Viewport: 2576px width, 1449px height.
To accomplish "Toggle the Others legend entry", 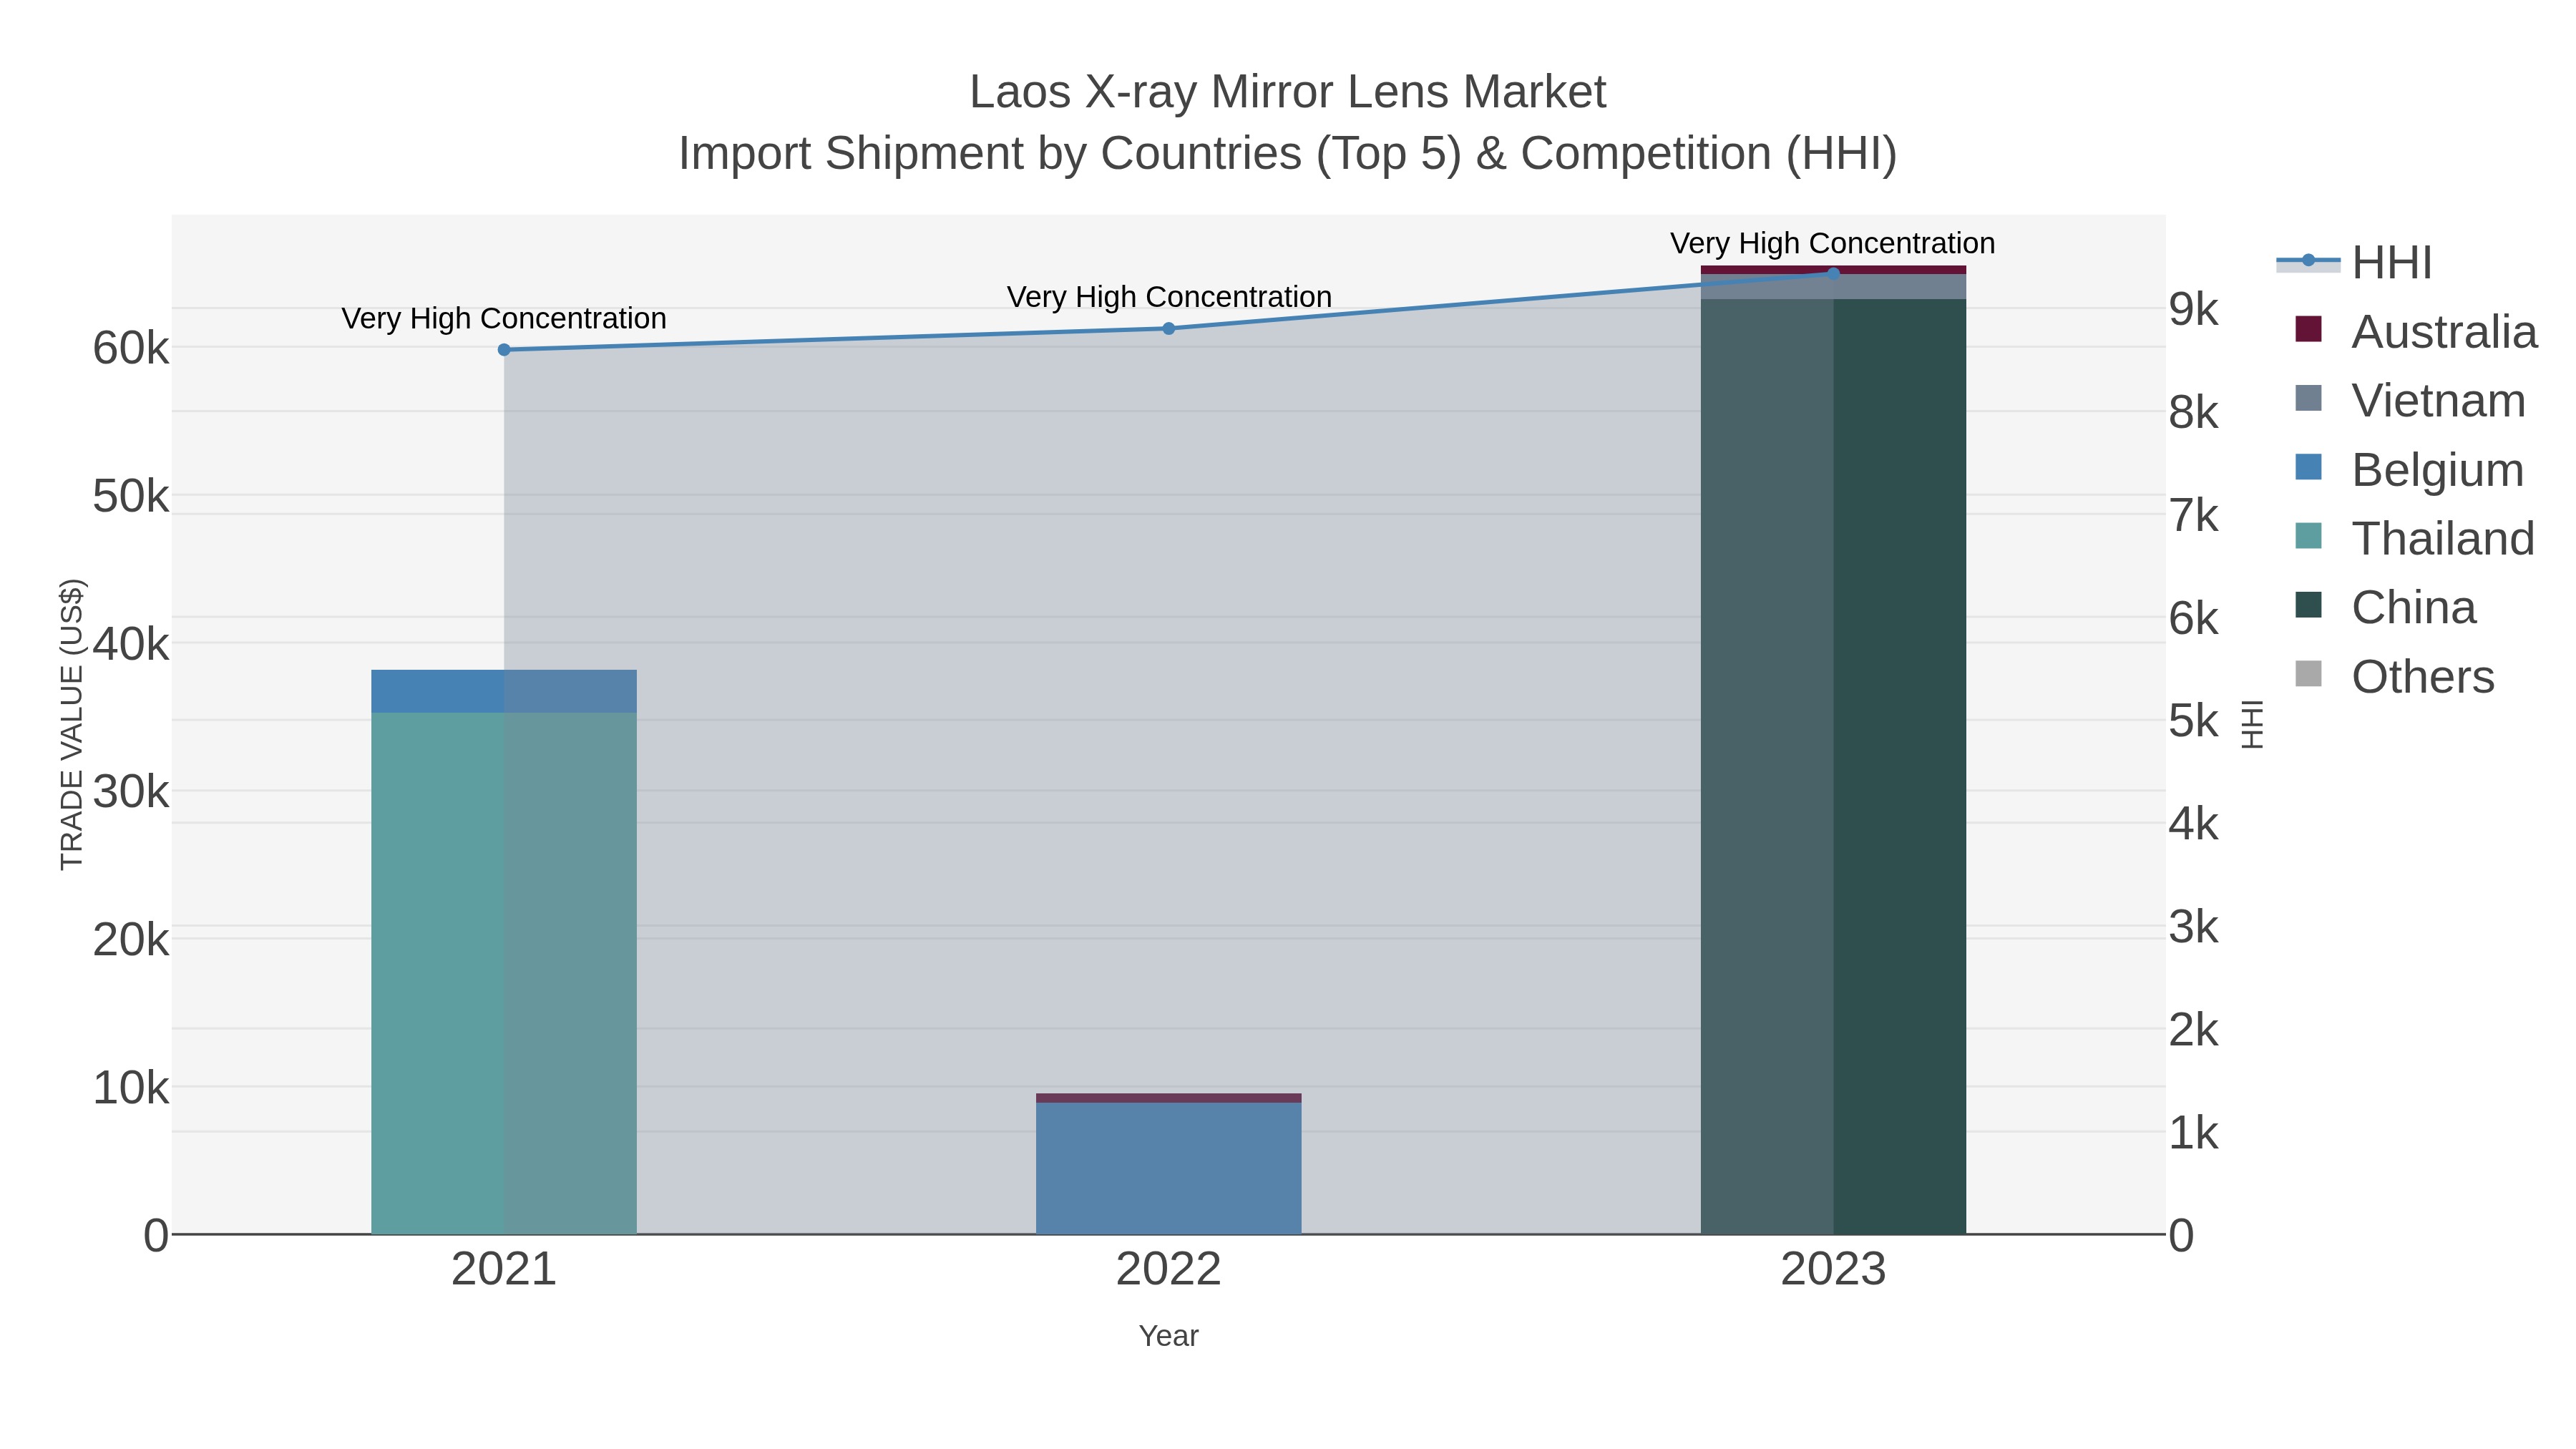I will [2394, 677].
